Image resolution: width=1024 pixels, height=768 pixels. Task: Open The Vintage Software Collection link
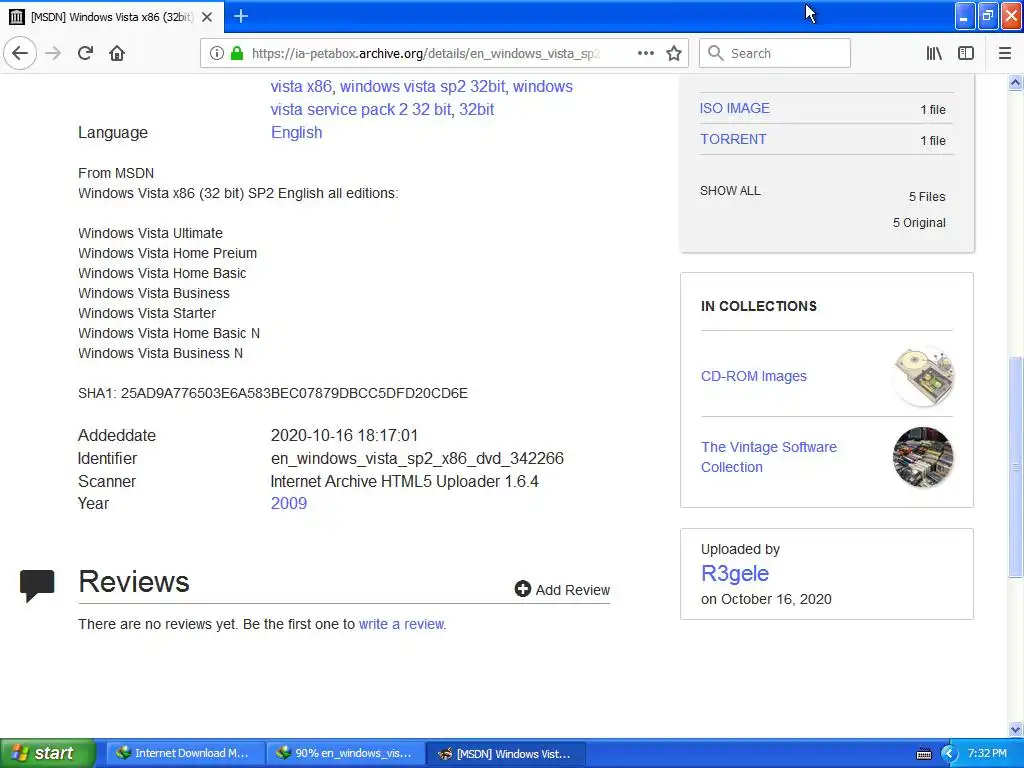coord(769,457)
